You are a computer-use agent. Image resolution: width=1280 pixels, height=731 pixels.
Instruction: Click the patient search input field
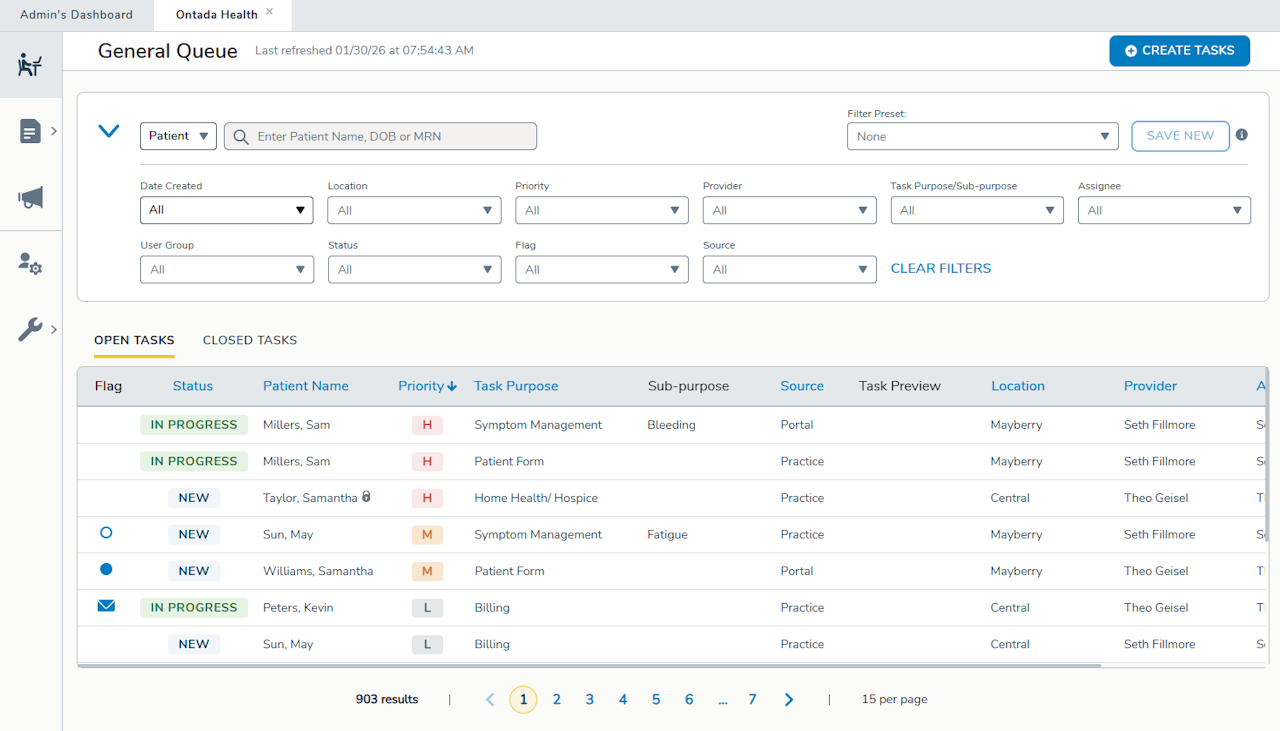click(390, 136)
